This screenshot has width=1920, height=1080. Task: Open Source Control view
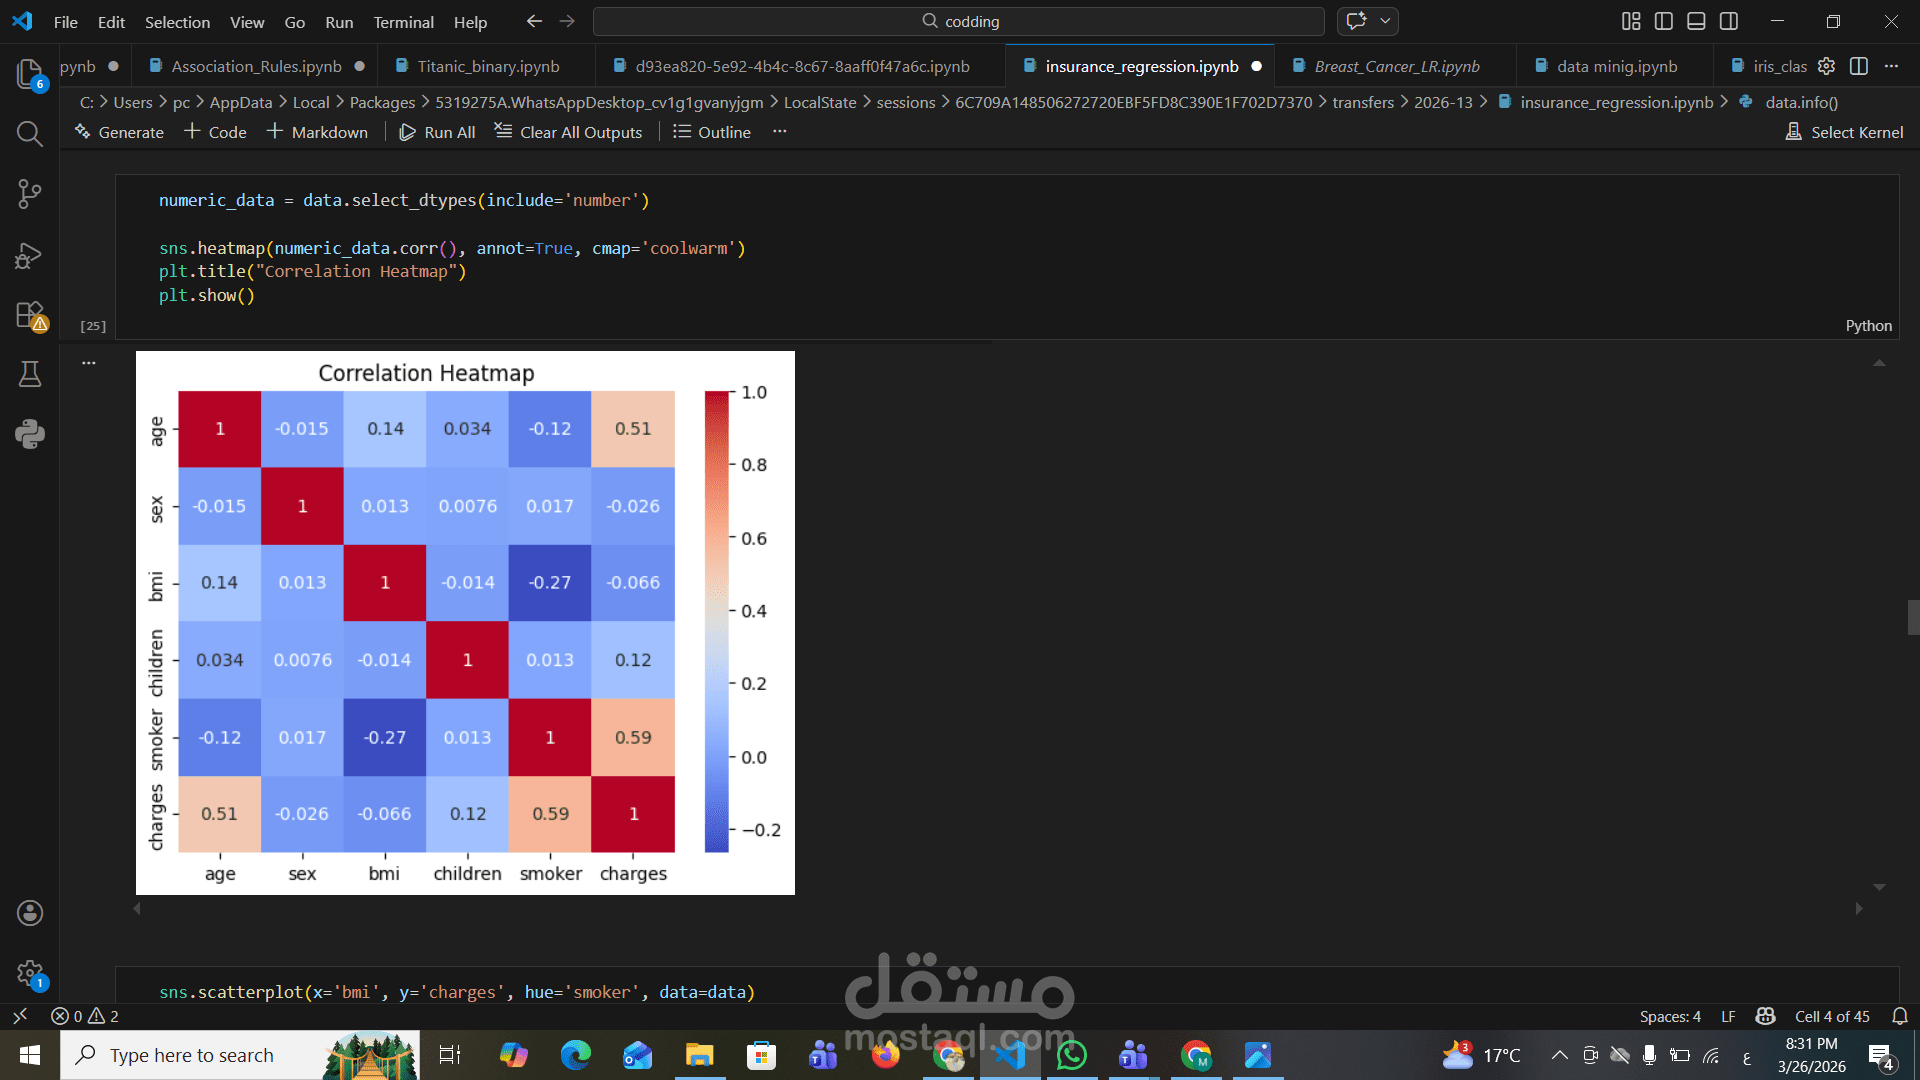click(x=29, y=194)
